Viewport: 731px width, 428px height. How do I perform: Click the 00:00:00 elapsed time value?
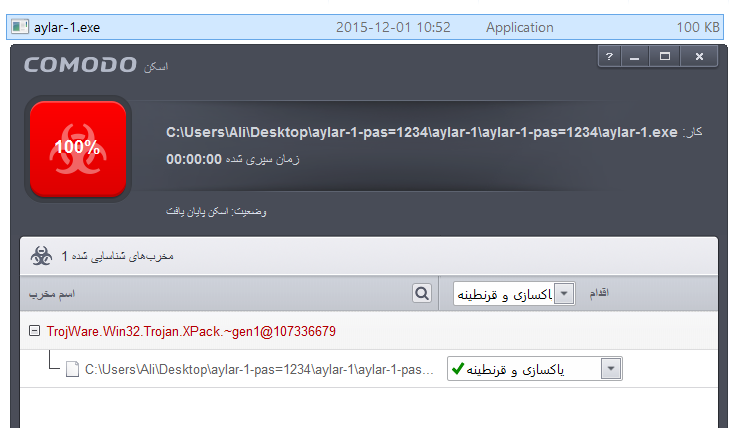click(x=194, y=159)
